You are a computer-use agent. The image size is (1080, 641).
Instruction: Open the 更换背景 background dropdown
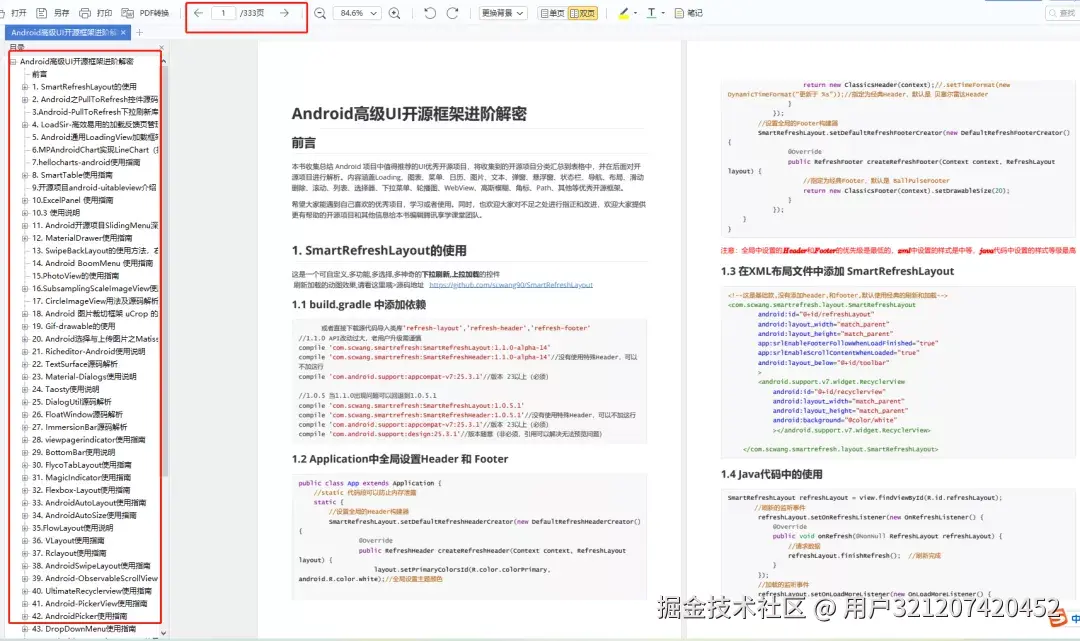pyautogui.click(x=503, y=13)
